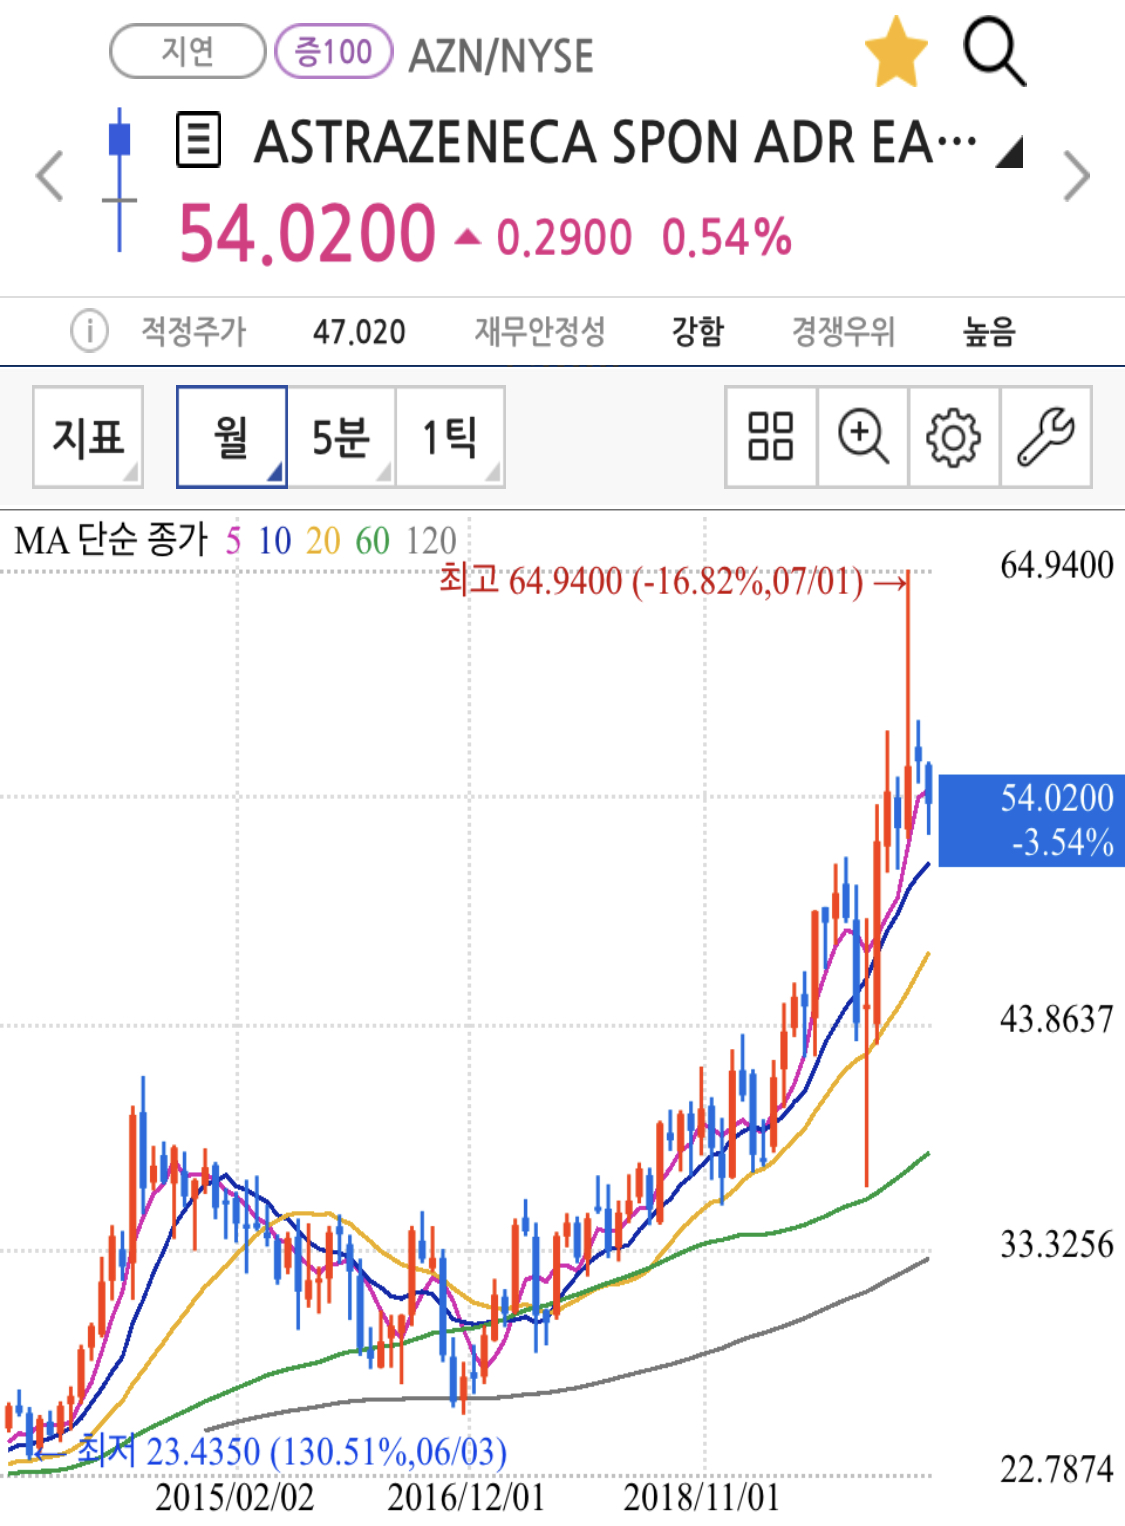The height and width of the screenshot is (1526, 1125).
Task: Select the 1틱 tick interval button
Action: 450,437
